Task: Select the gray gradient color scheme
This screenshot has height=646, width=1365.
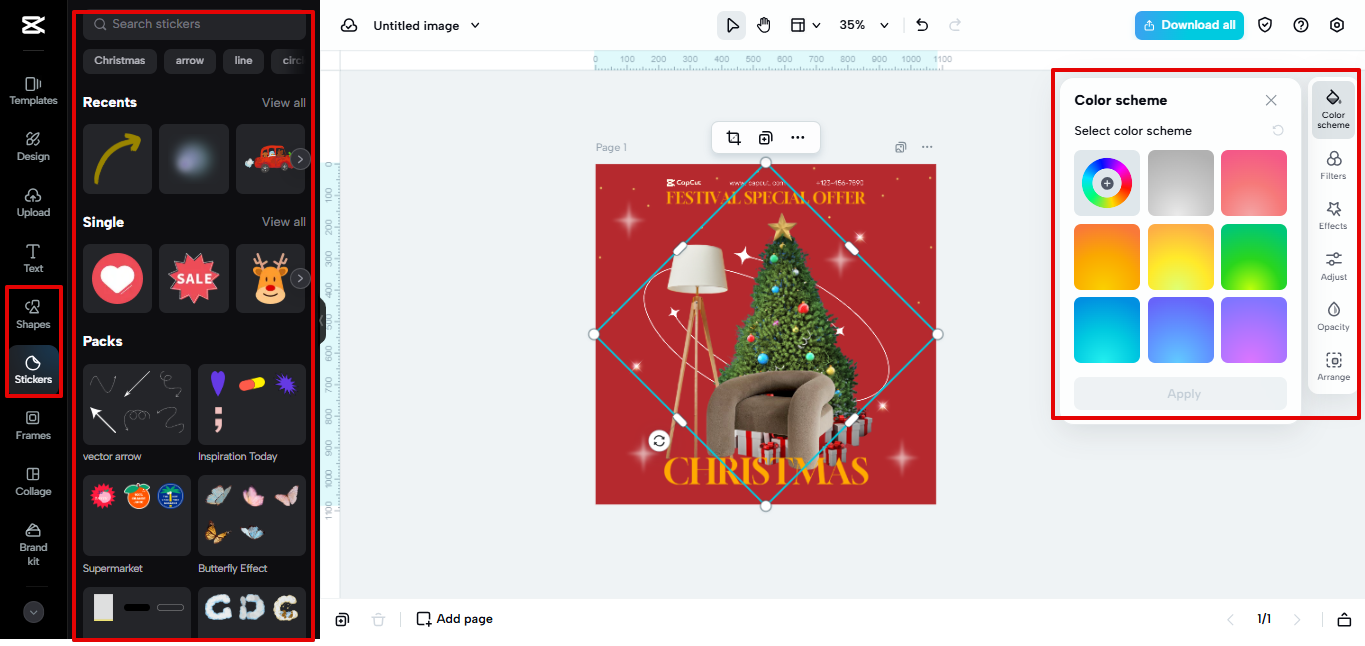Action: (x=1181, y=183)
